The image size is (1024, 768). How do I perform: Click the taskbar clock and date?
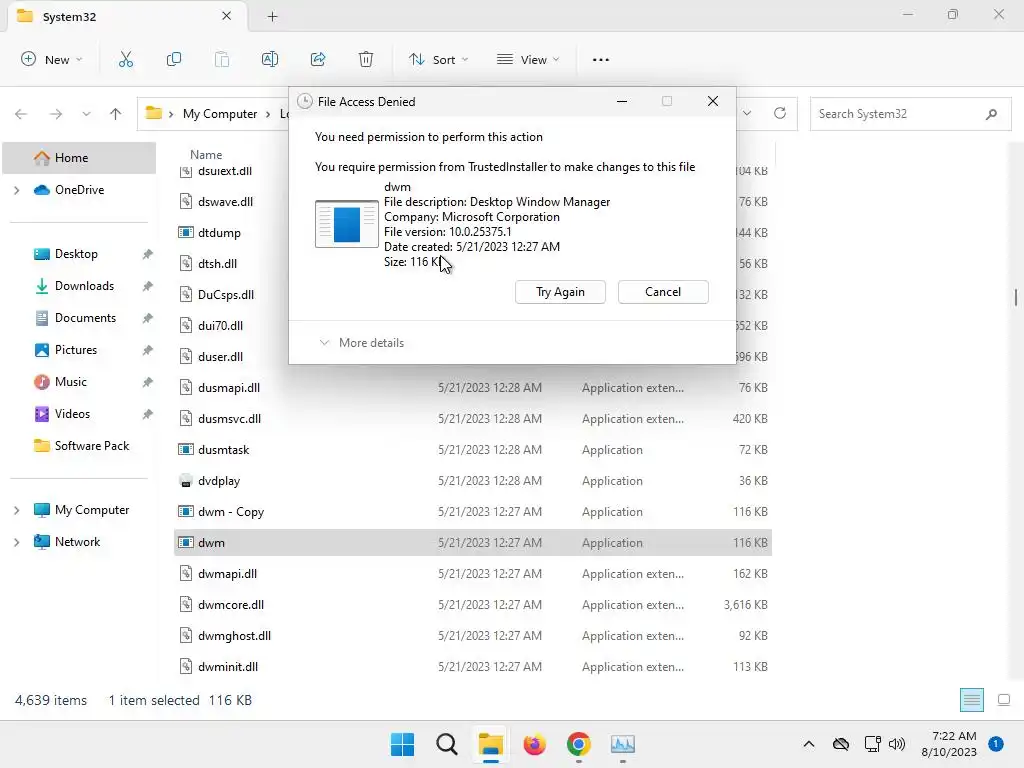click(949, 744)
